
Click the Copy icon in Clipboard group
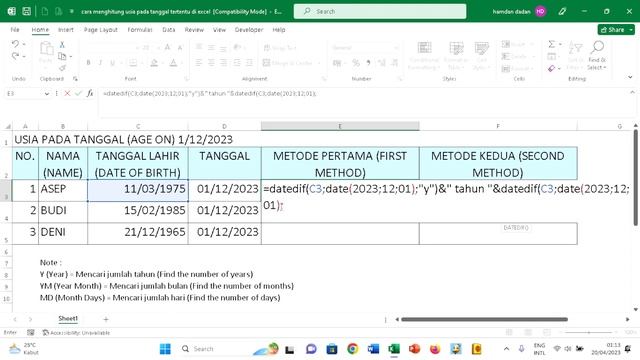coord(62,56)
